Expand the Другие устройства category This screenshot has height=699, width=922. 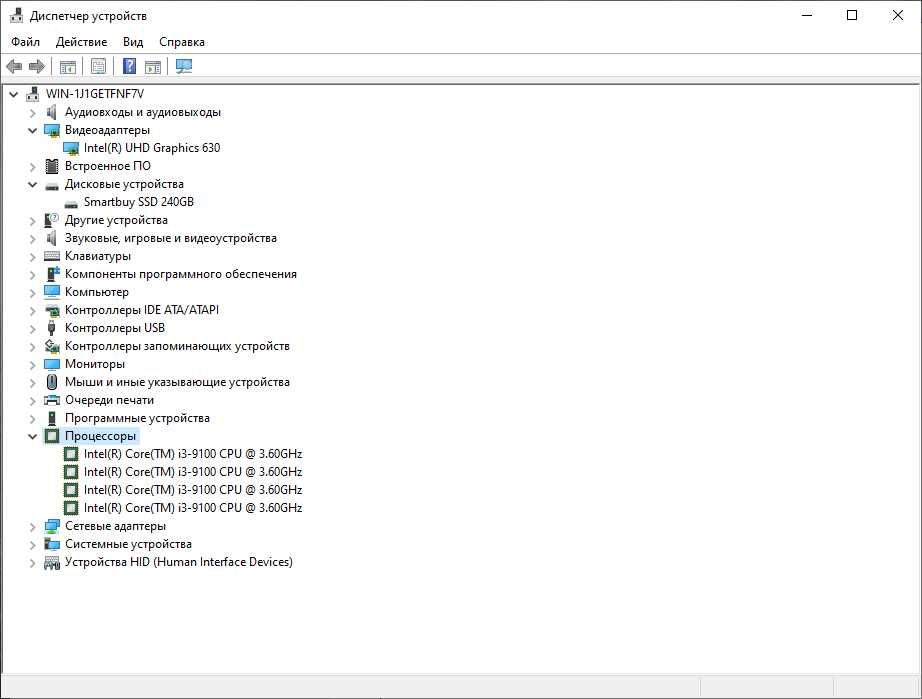32,221
